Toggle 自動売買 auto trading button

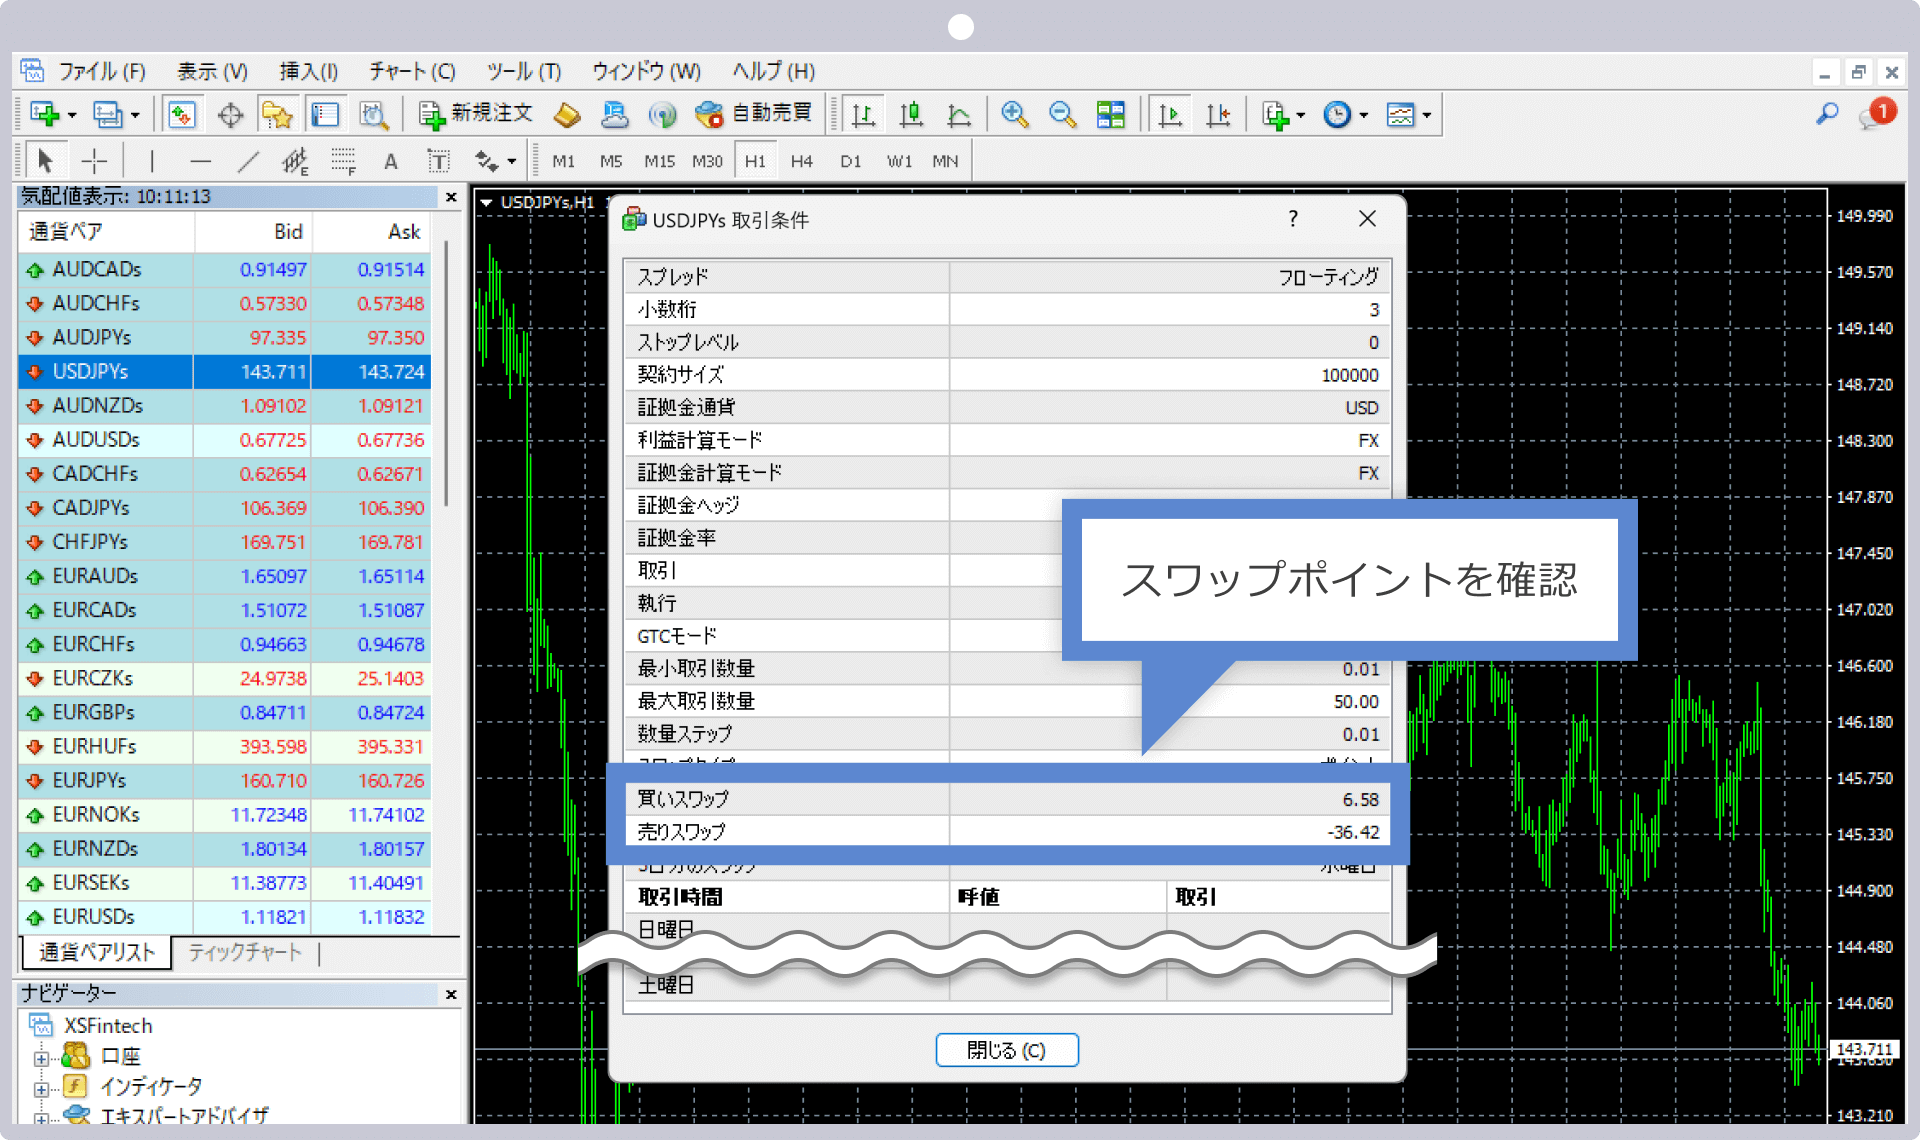(x=753, y=114)
